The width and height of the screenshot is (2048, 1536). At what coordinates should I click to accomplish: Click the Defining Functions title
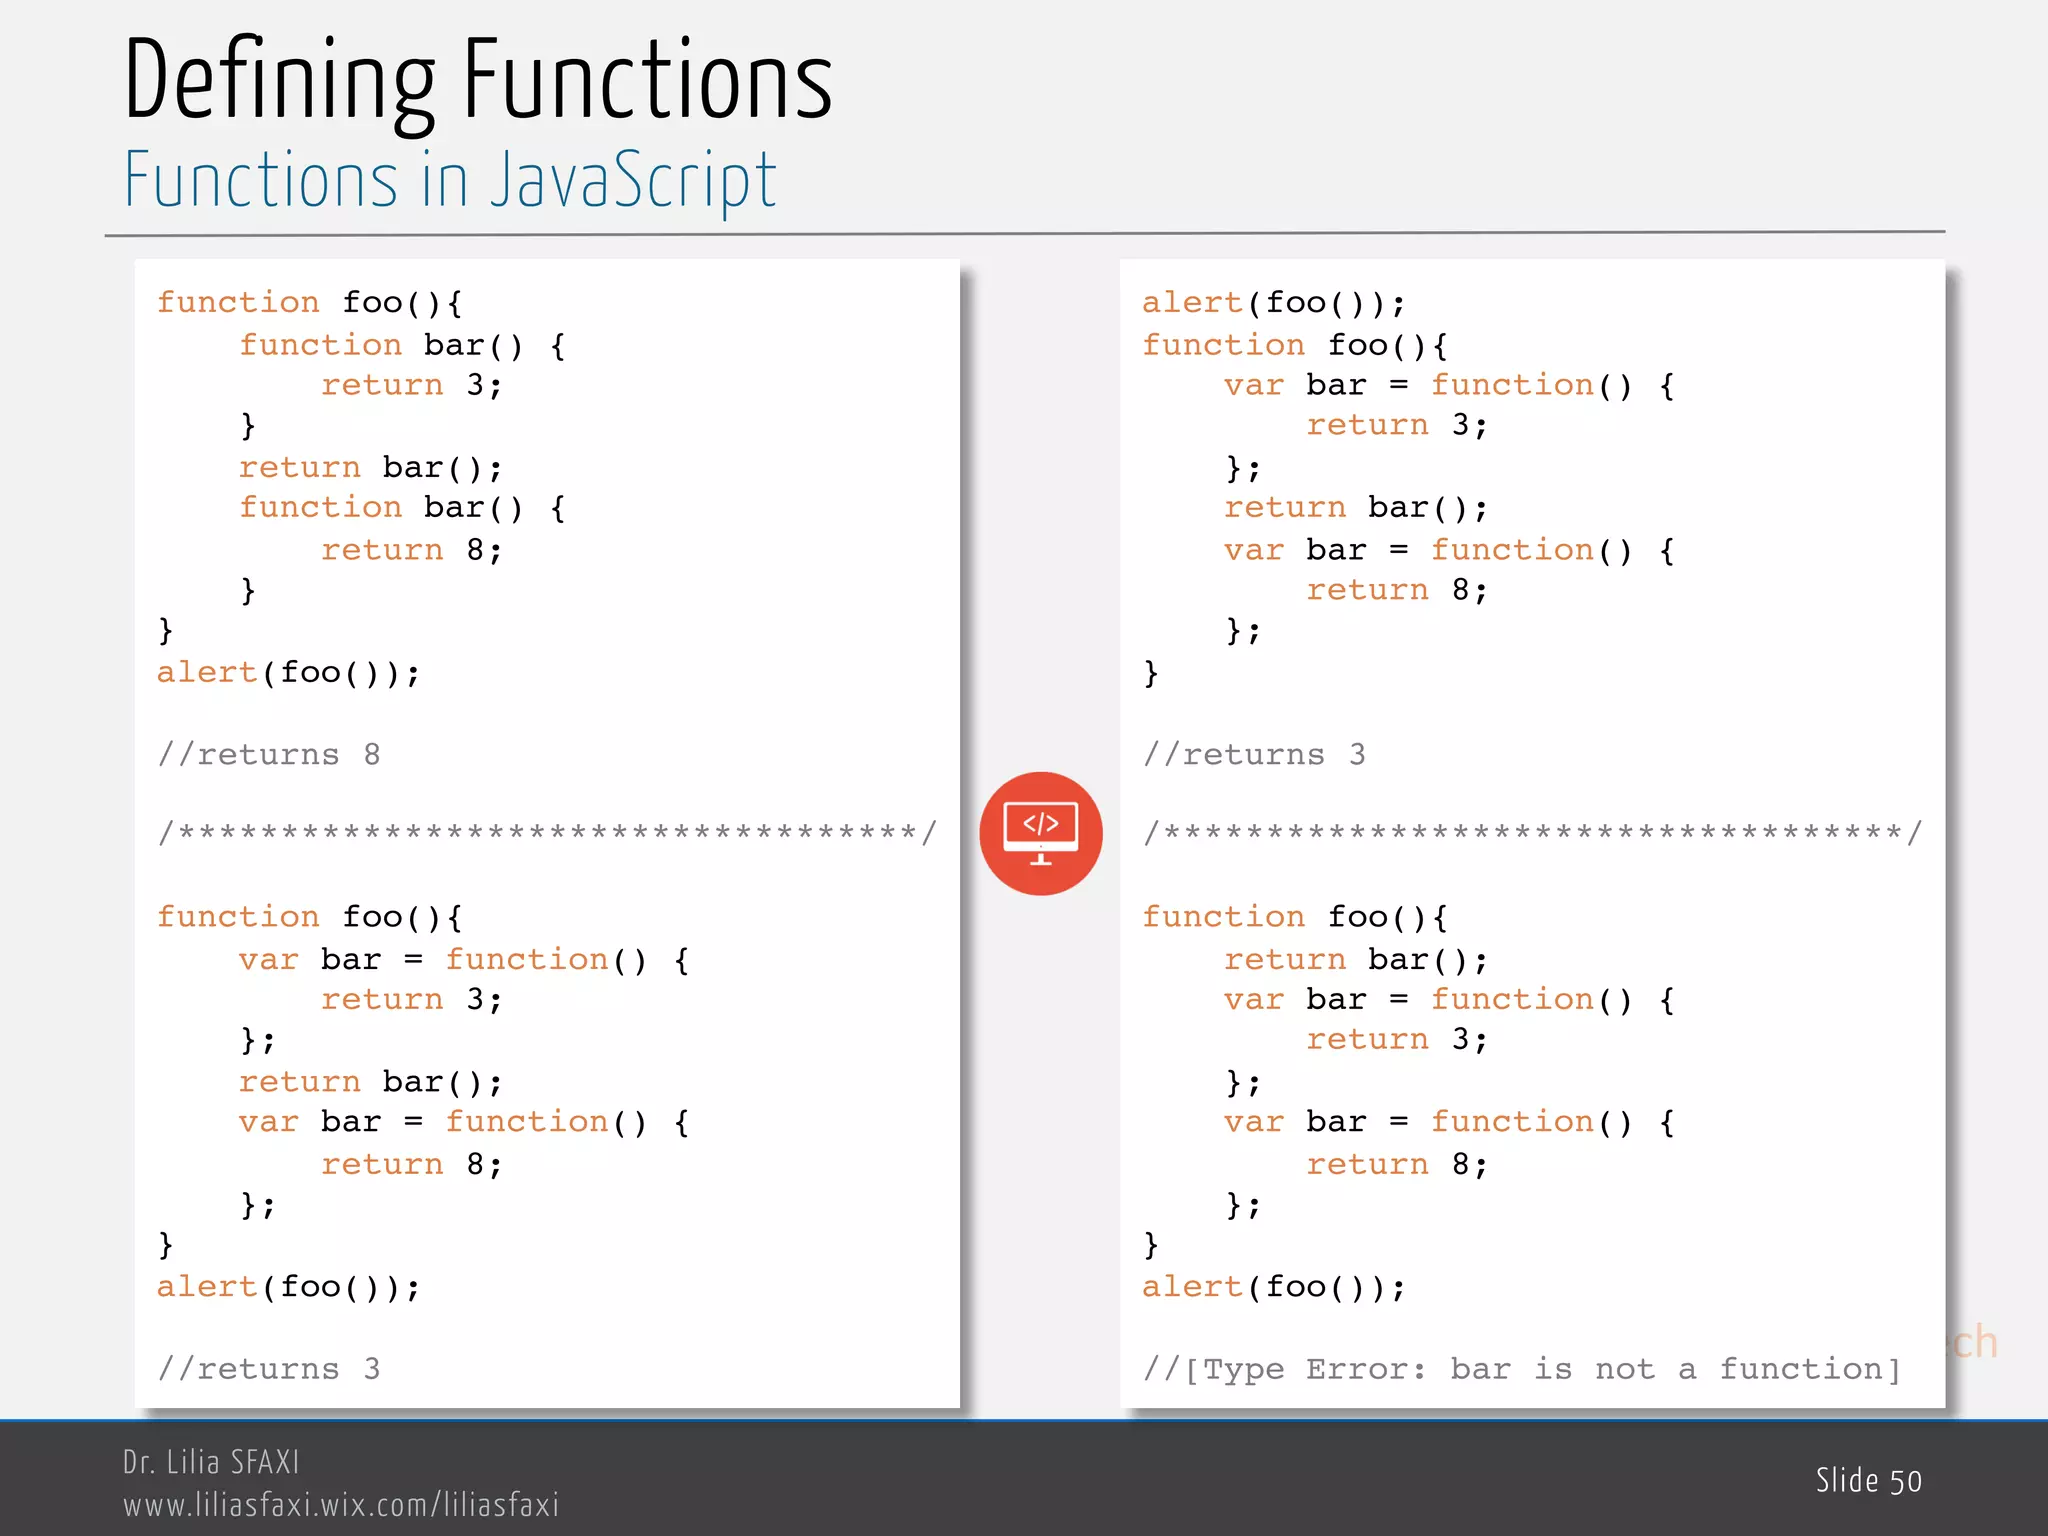478,82
